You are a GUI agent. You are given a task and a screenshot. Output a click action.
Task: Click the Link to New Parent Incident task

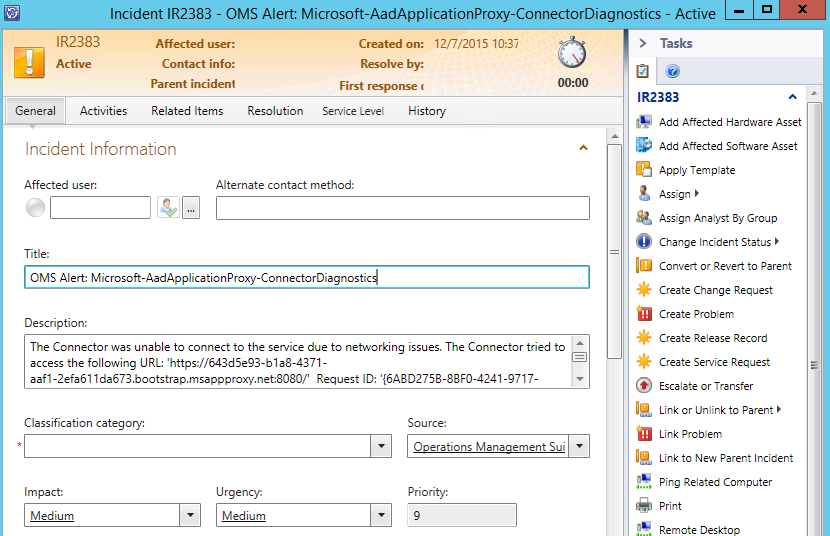click(x=725, y=458)
